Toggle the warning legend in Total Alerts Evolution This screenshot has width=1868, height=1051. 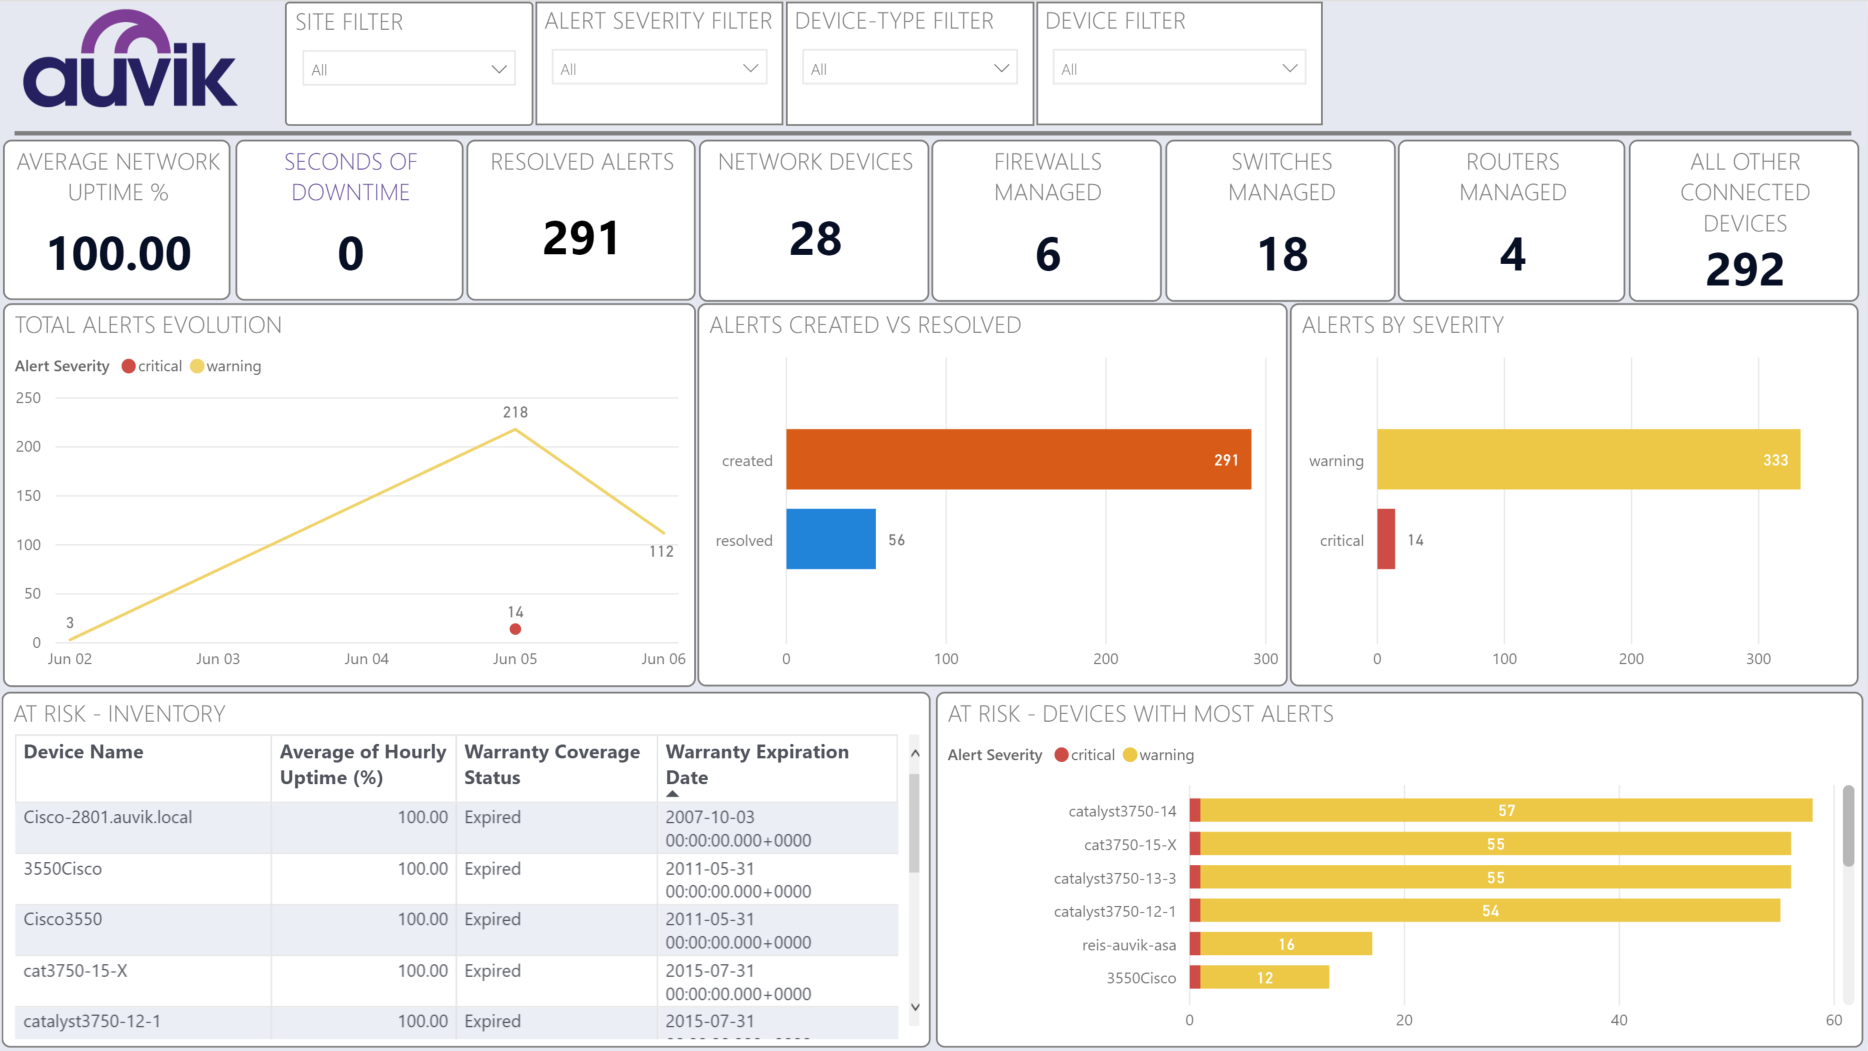click(x=225, y=366)
